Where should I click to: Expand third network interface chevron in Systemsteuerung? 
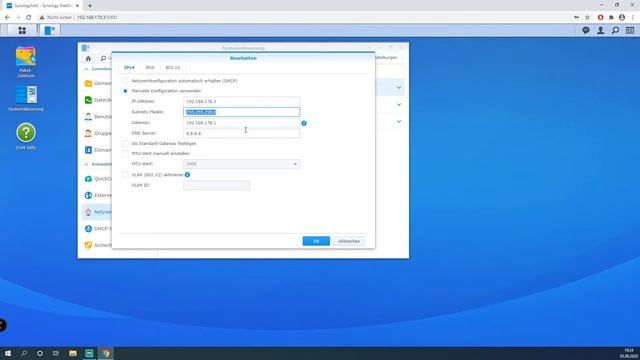point(399,122)
